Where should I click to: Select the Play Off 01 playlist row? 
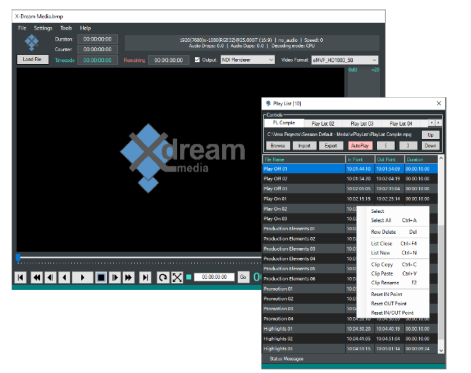pos(350,169)
